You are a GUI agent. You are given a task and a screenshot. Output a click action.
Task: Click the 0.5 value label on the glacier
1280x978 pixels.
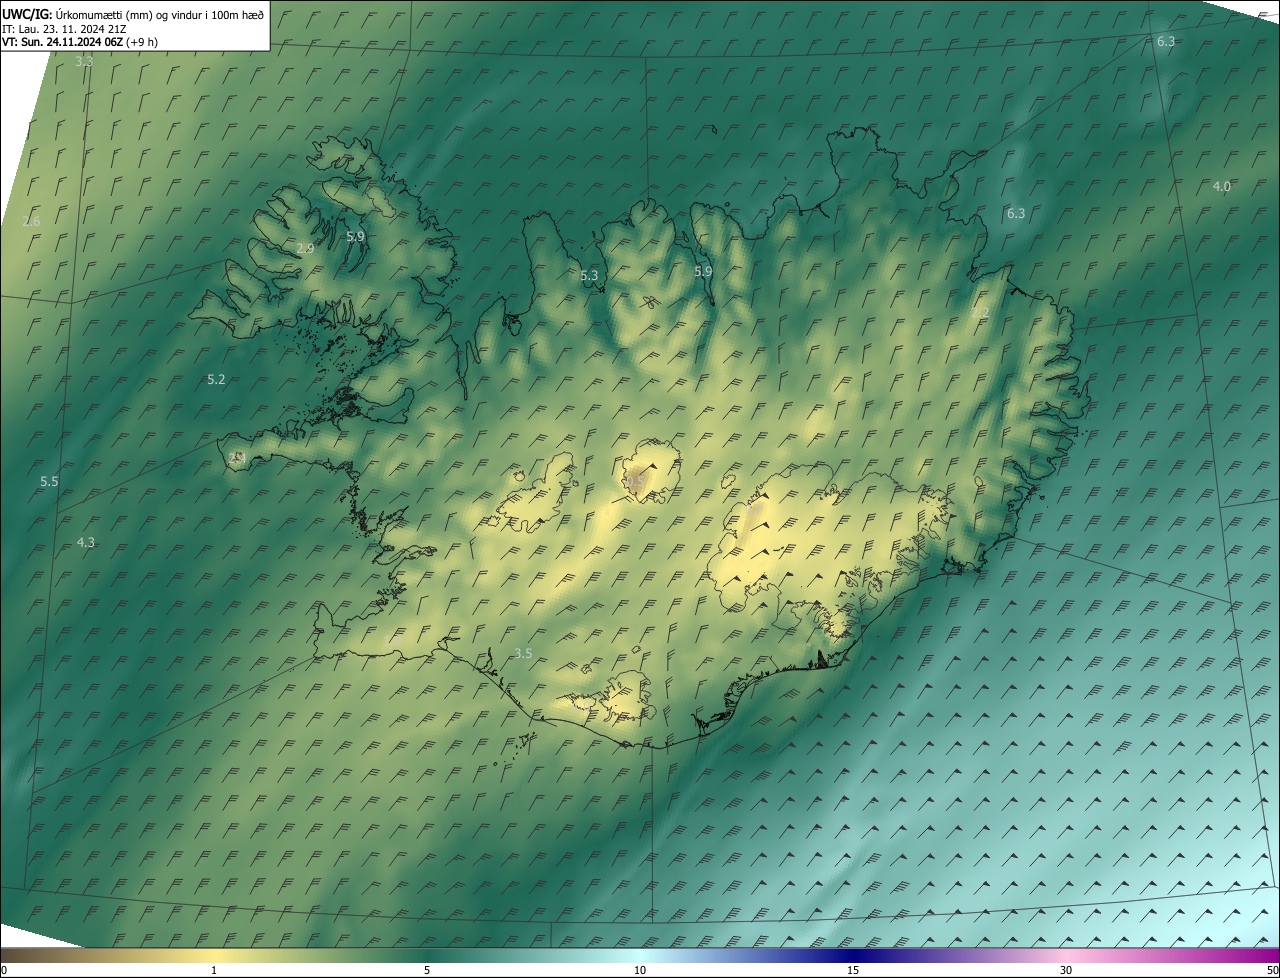(634, 482)
